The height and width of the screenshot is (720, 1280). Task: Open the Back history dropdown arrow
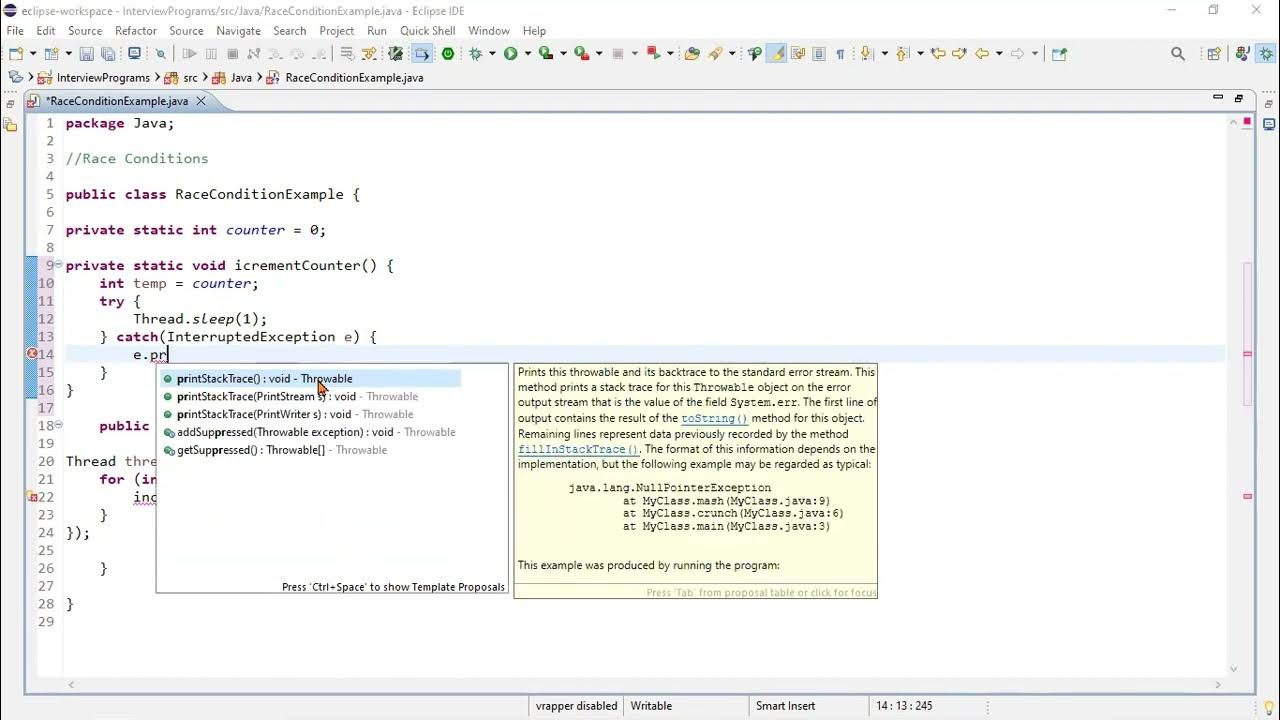click(999, 54)
